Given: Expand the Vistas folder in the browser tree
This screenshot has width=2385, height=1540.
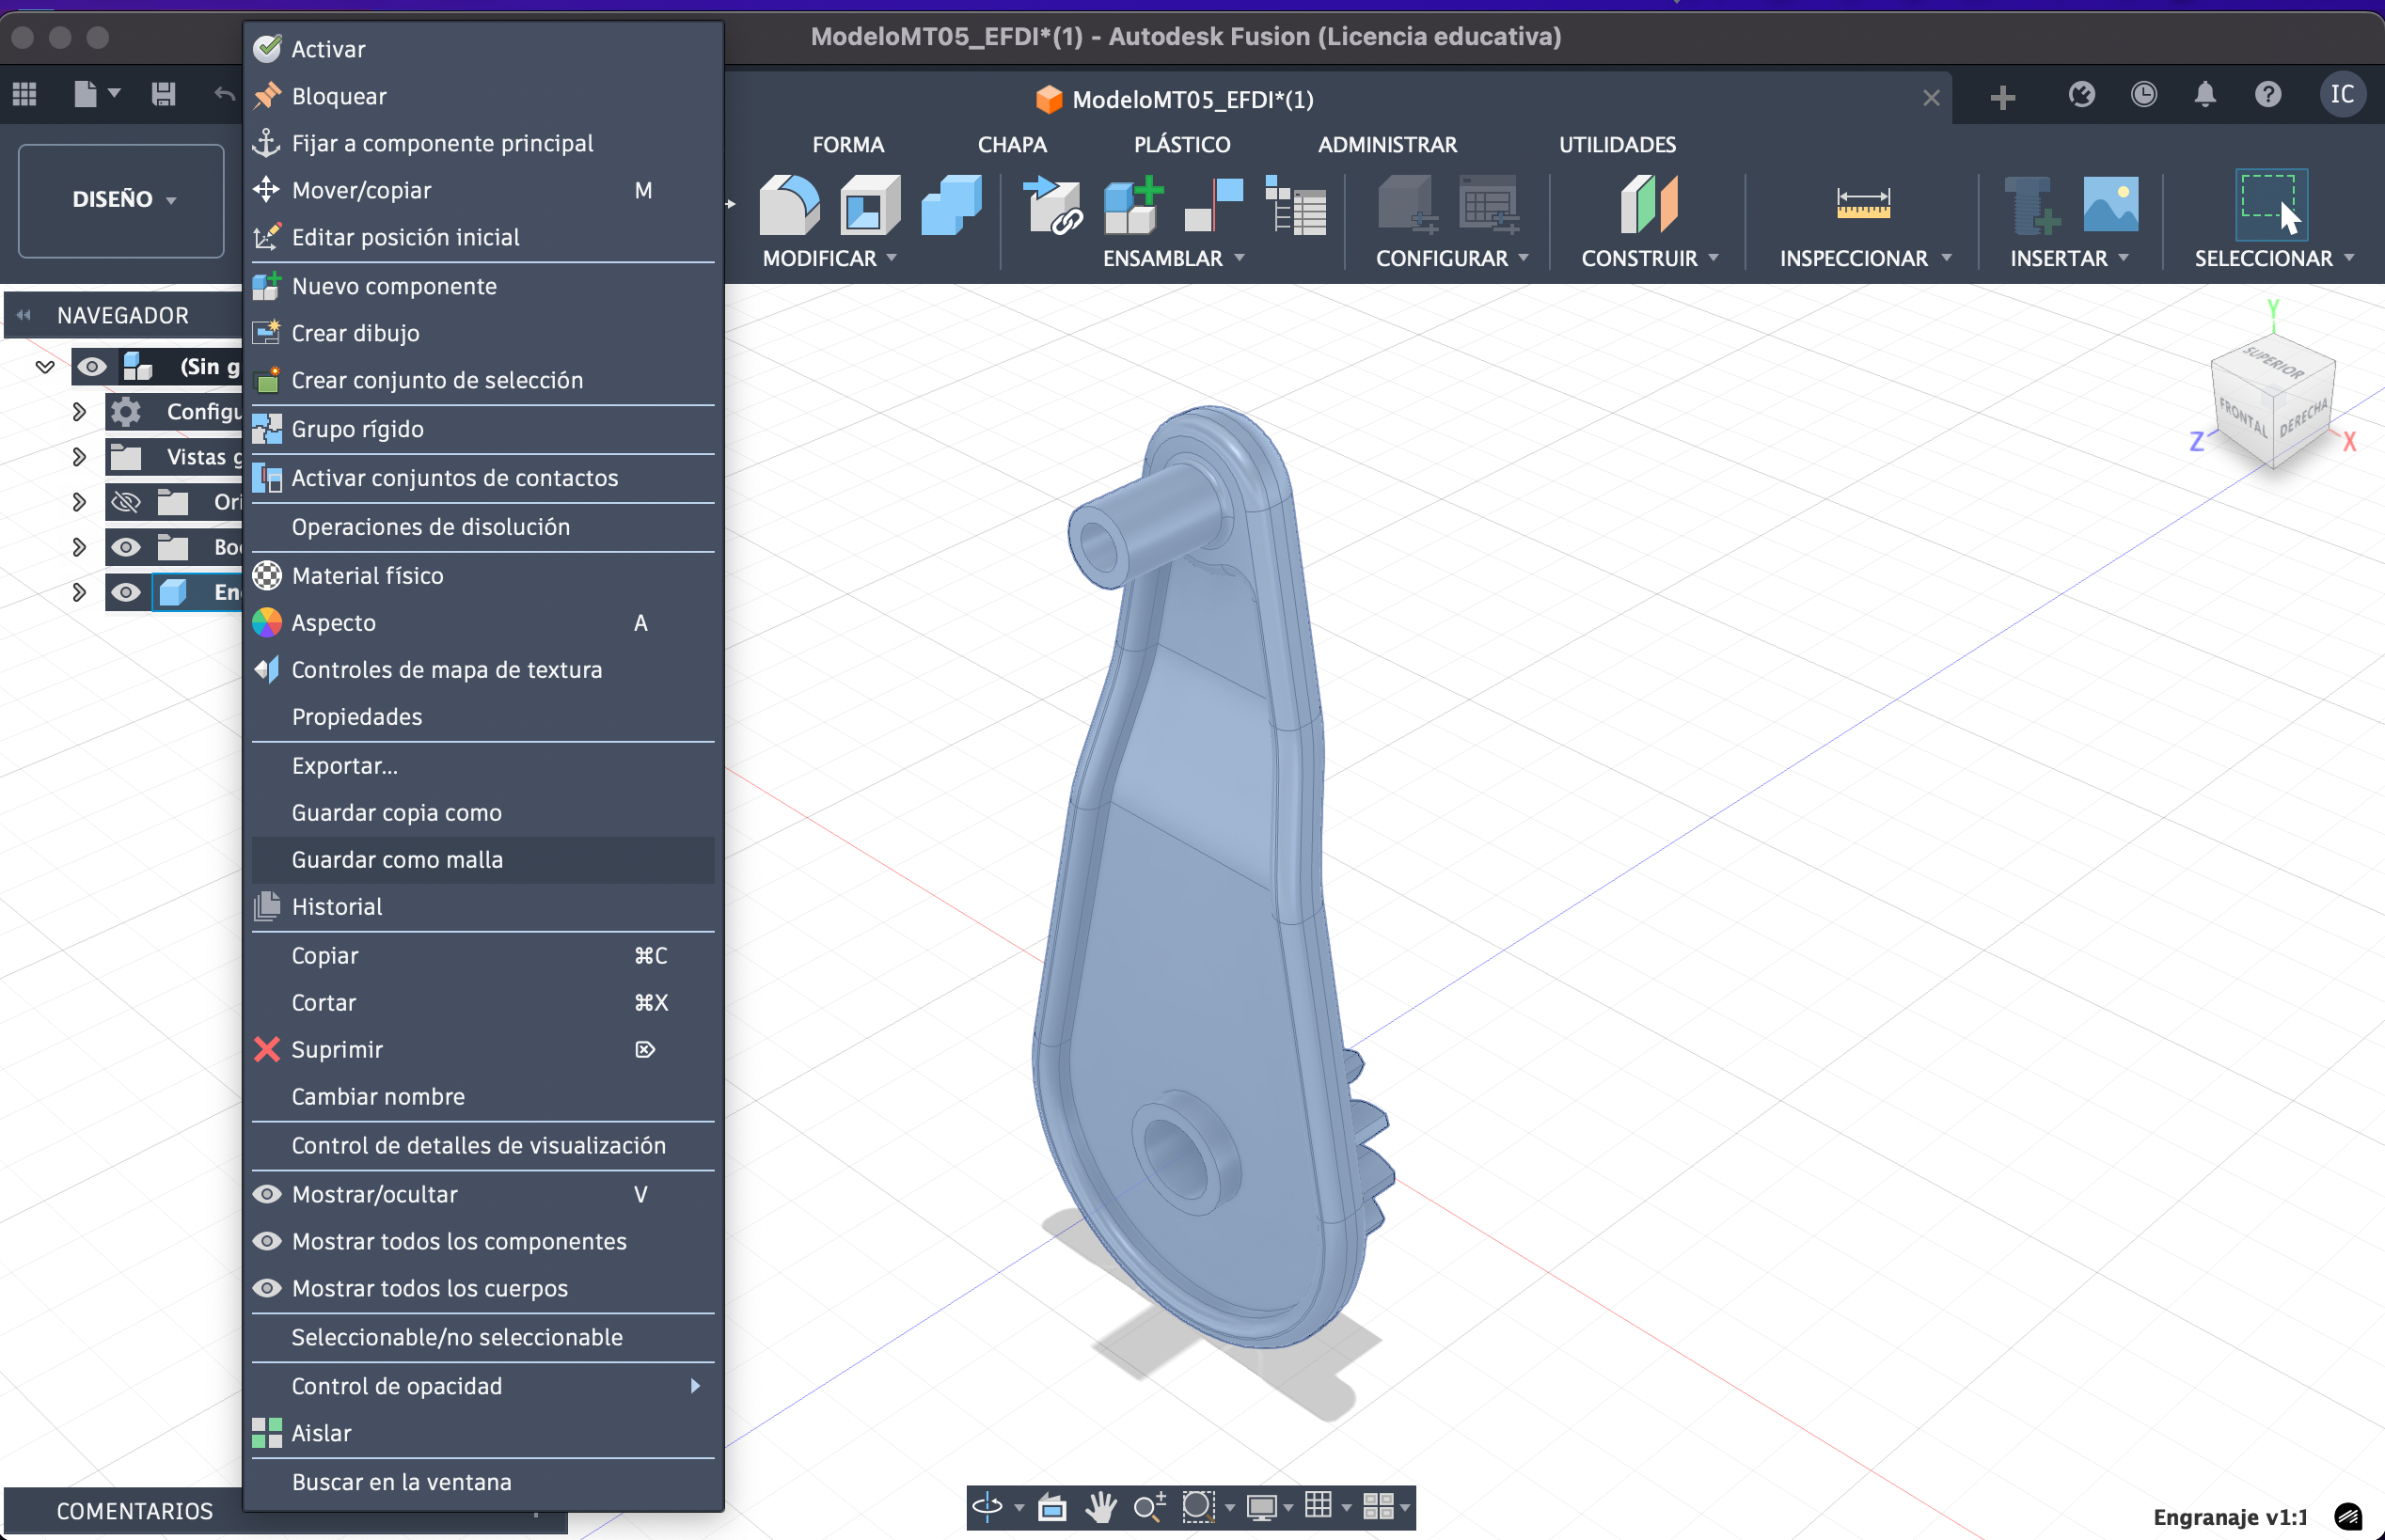Looking at the screenshot, I should [x=79, y=457].
